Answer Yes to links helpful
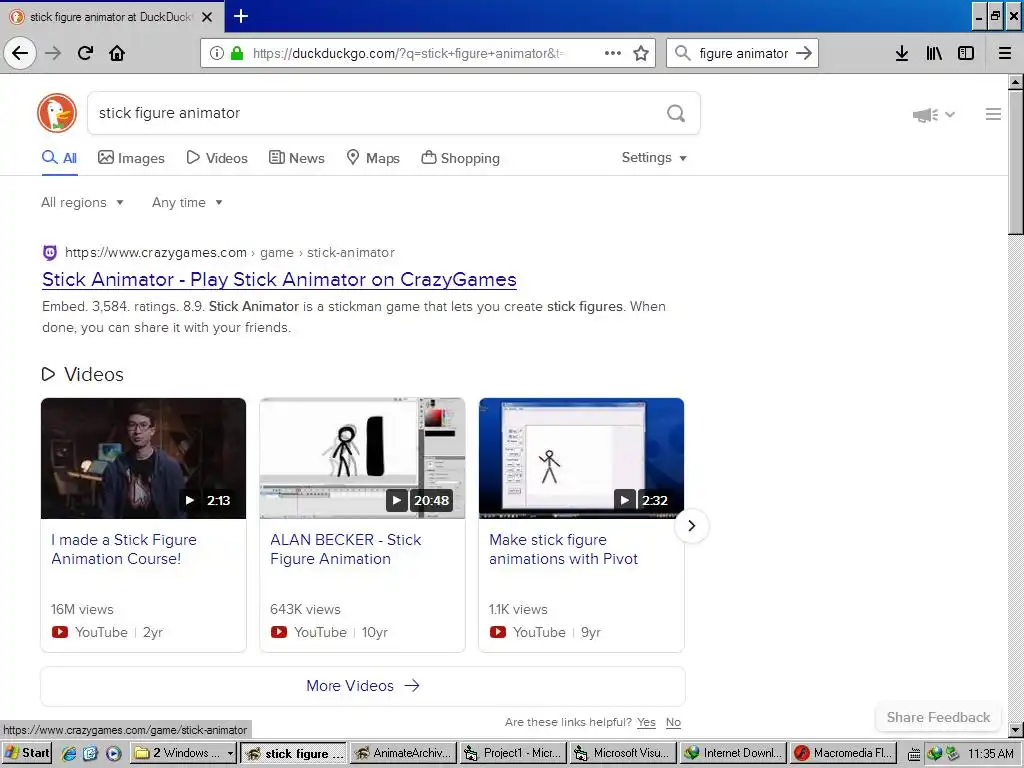The height and width of the screenshot is (768, 1024). tap(646, 722)
